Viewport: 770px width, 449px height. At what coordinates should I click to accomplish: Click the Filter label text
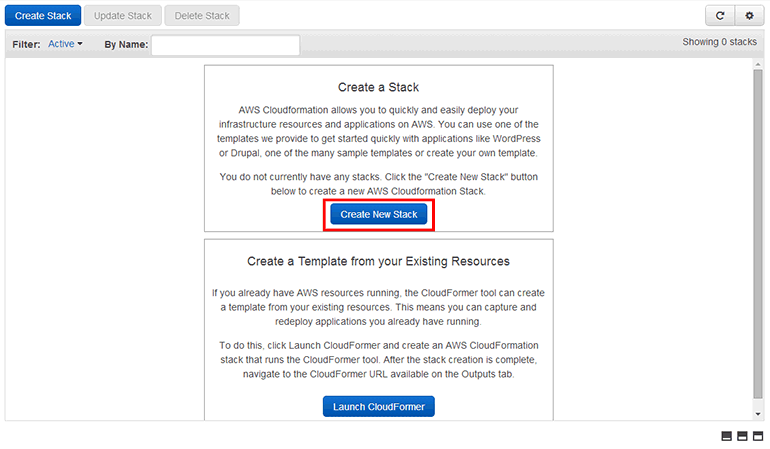[26, 44]
